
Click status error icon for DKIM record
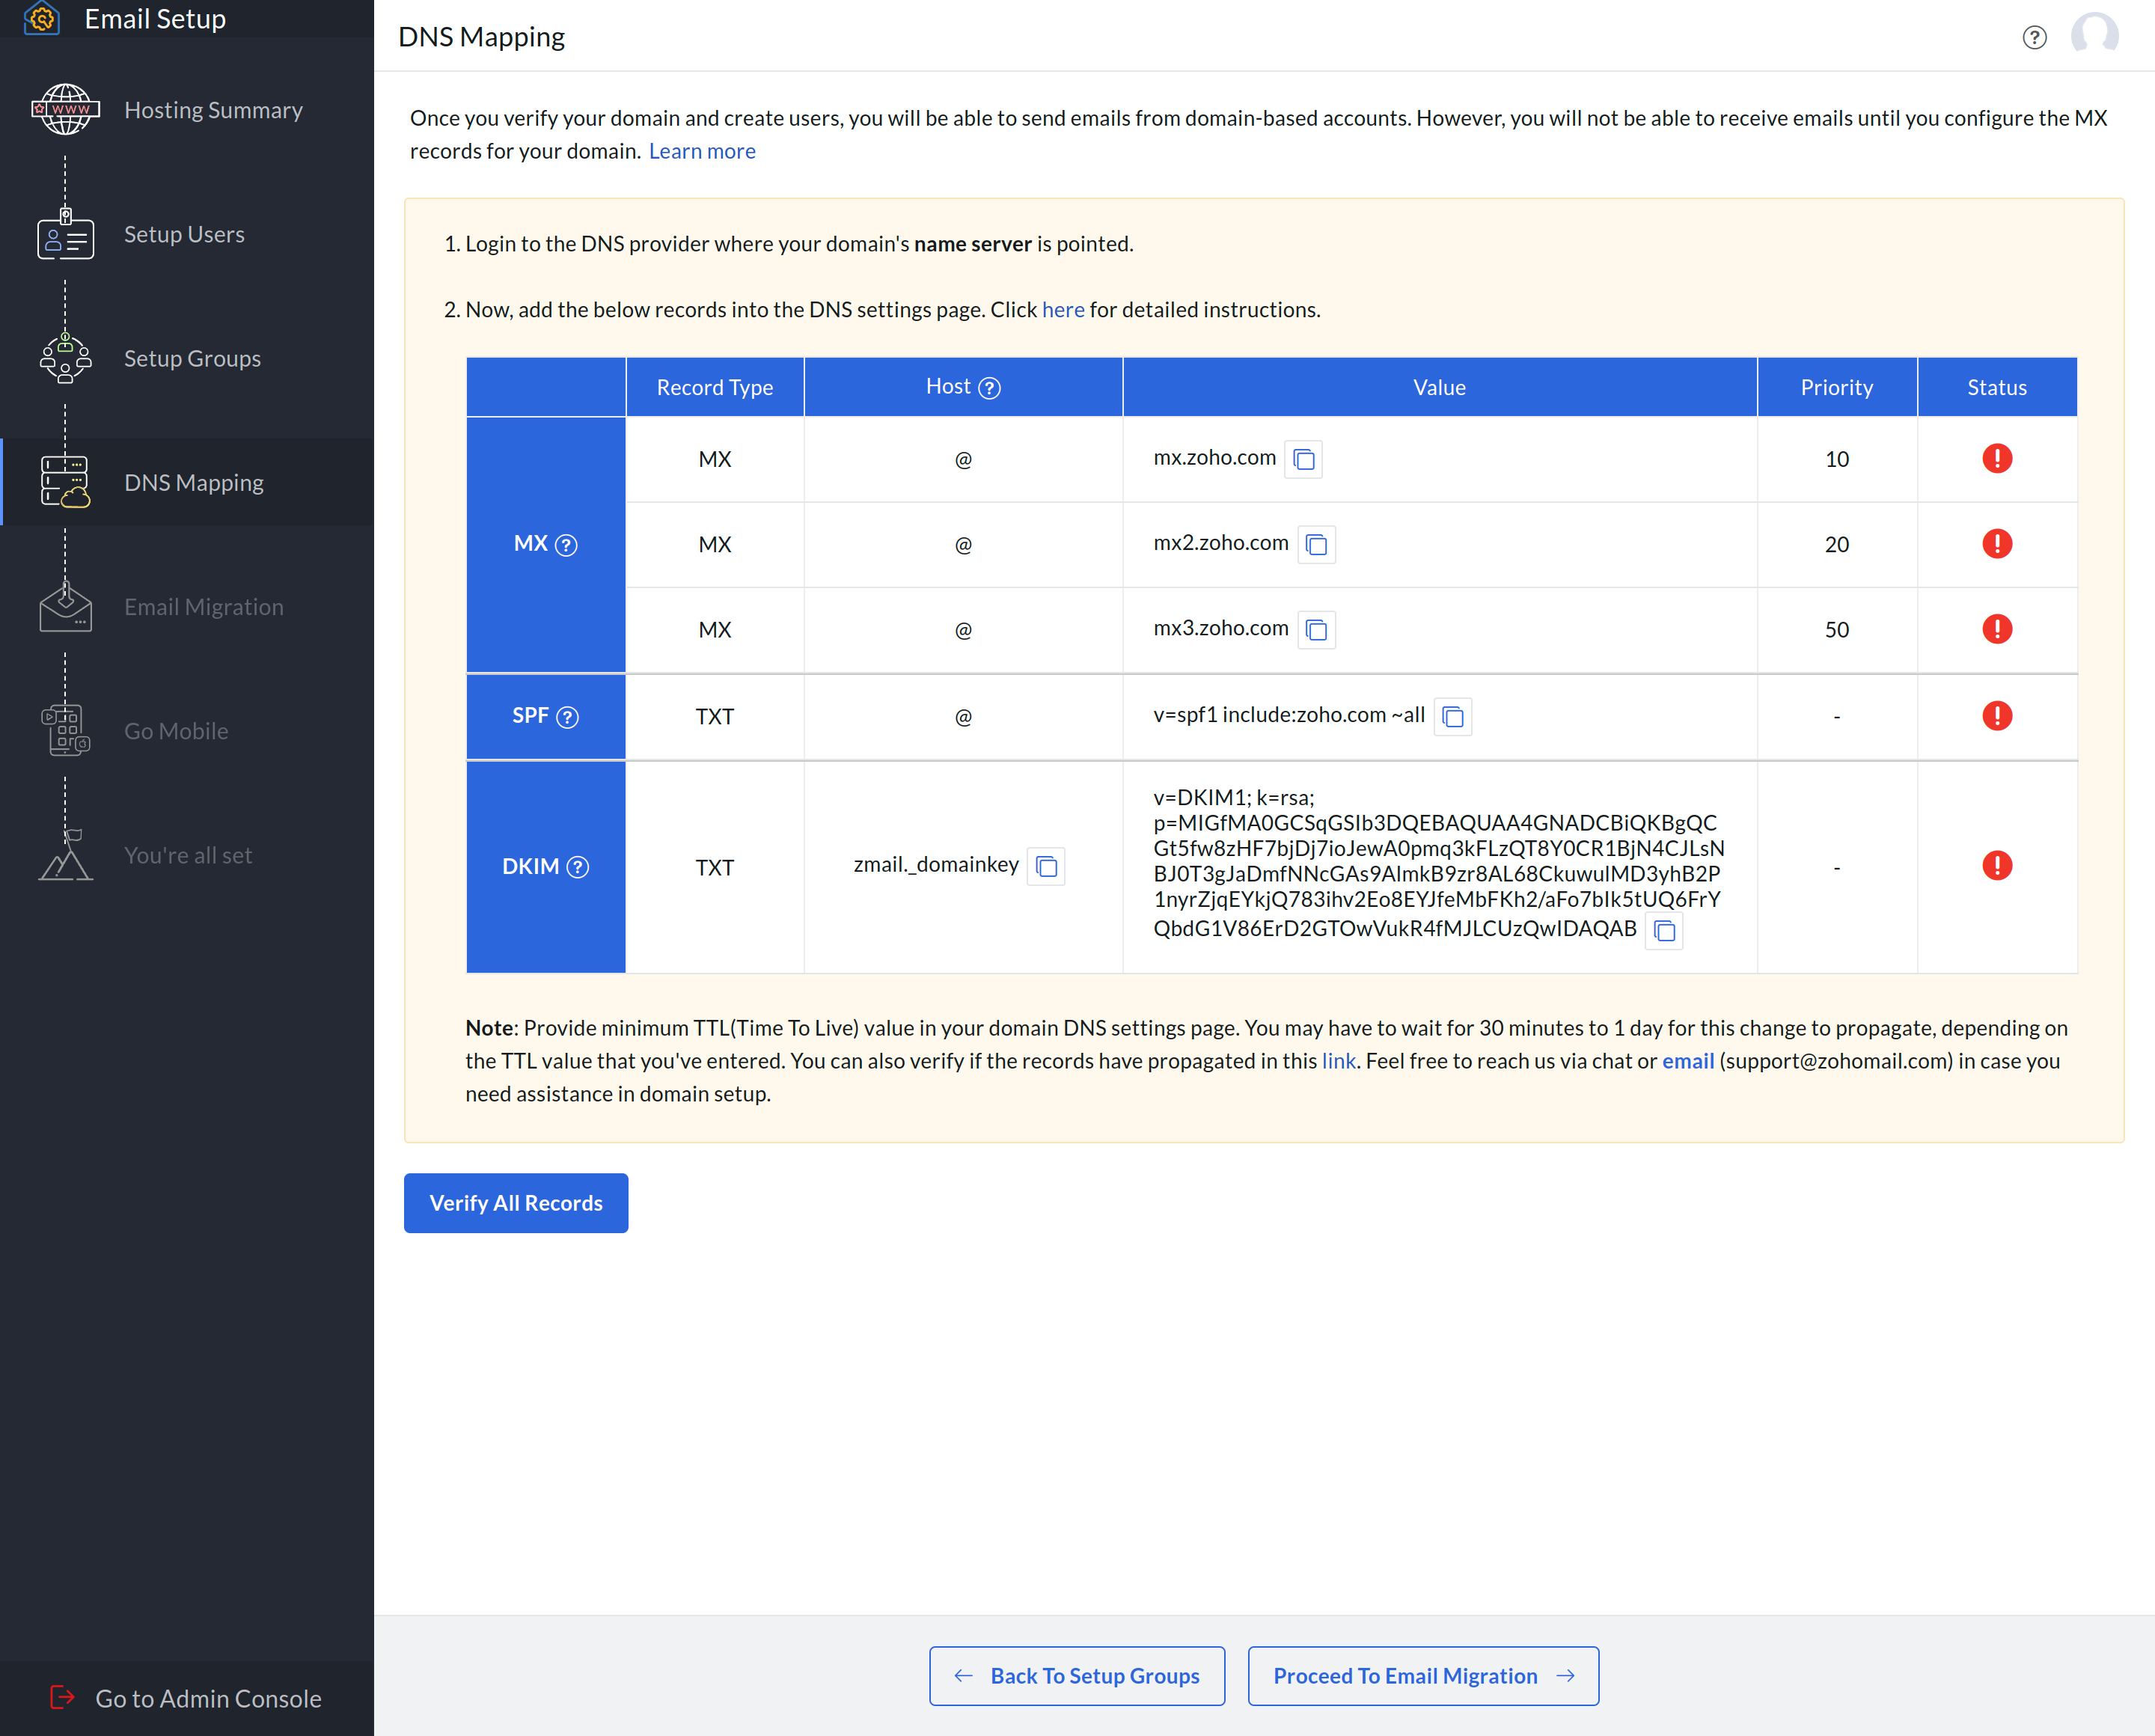tap(1997, 866)
